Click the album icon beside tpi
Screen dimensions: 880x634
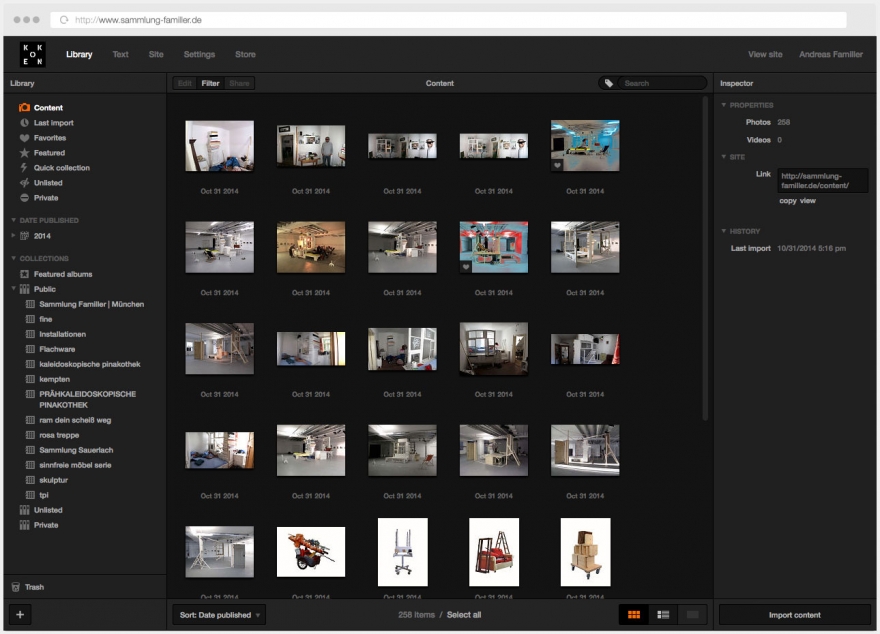[30, 495]
